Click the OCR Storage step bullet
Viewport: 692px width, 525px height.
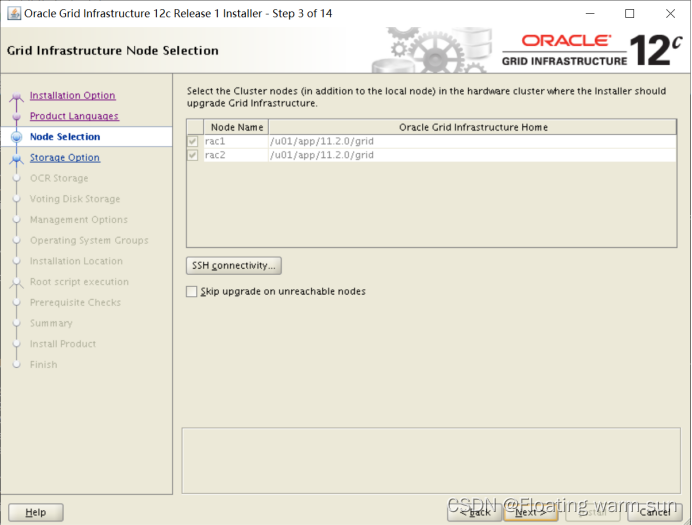[x=17, y=178]
